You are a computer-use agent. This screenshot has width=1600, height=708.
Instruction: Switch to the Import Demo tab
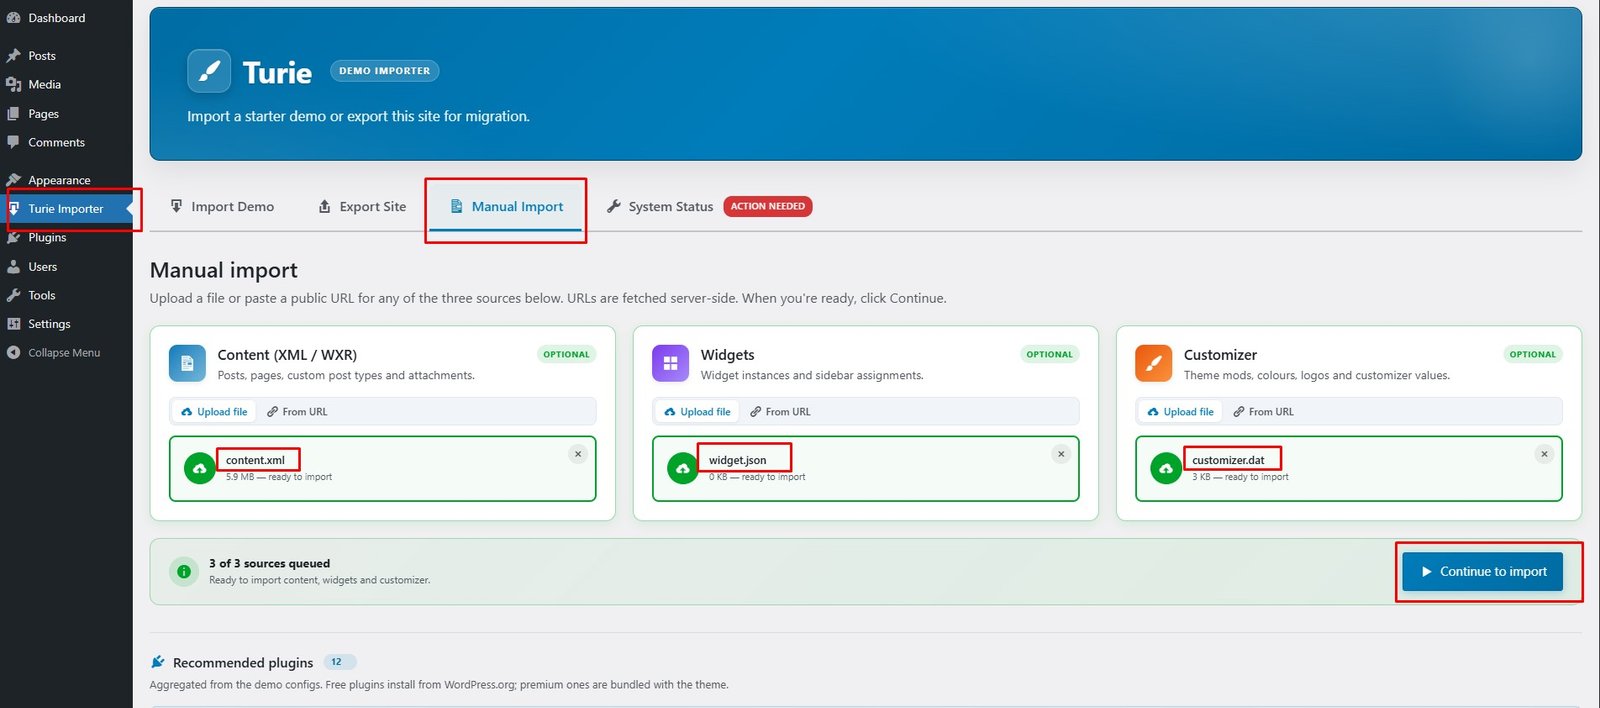click(222, 207)
